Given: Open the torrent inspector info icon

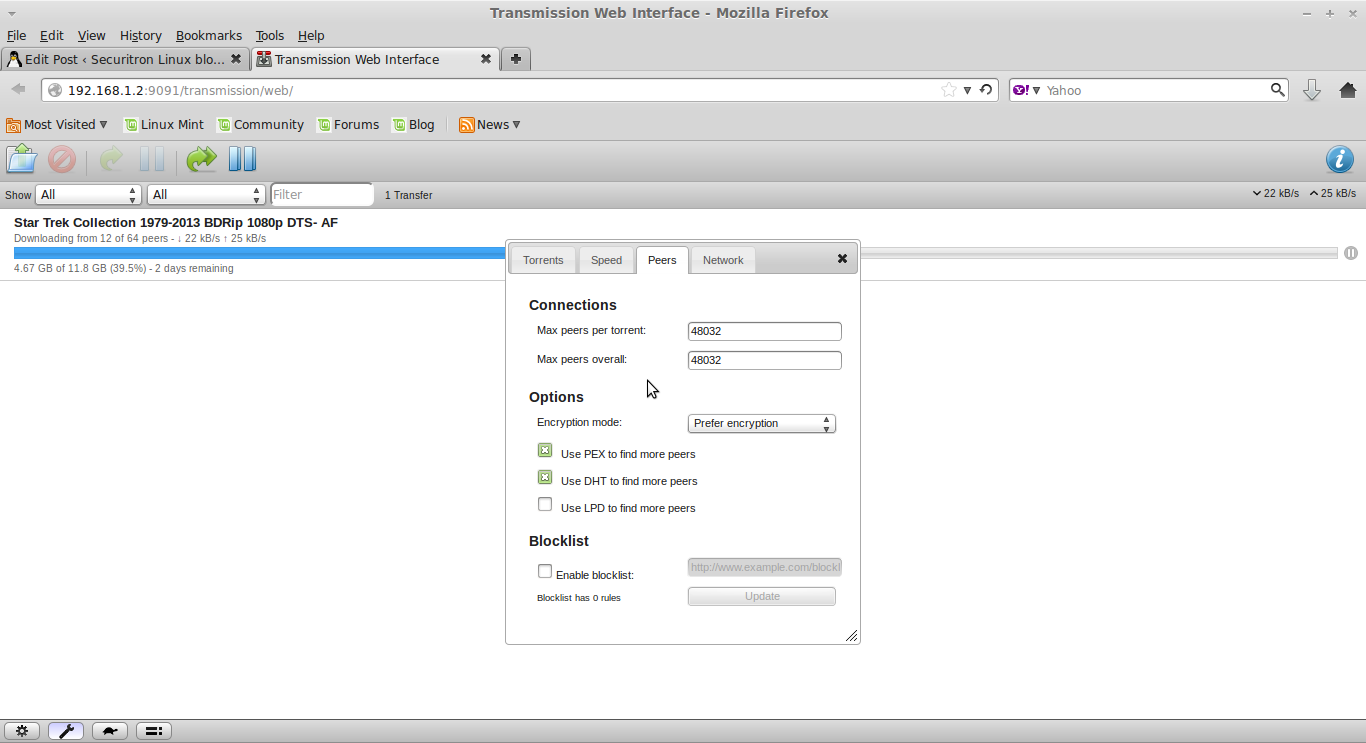Looking at the screenshot, I should [x=1340, y=159].
